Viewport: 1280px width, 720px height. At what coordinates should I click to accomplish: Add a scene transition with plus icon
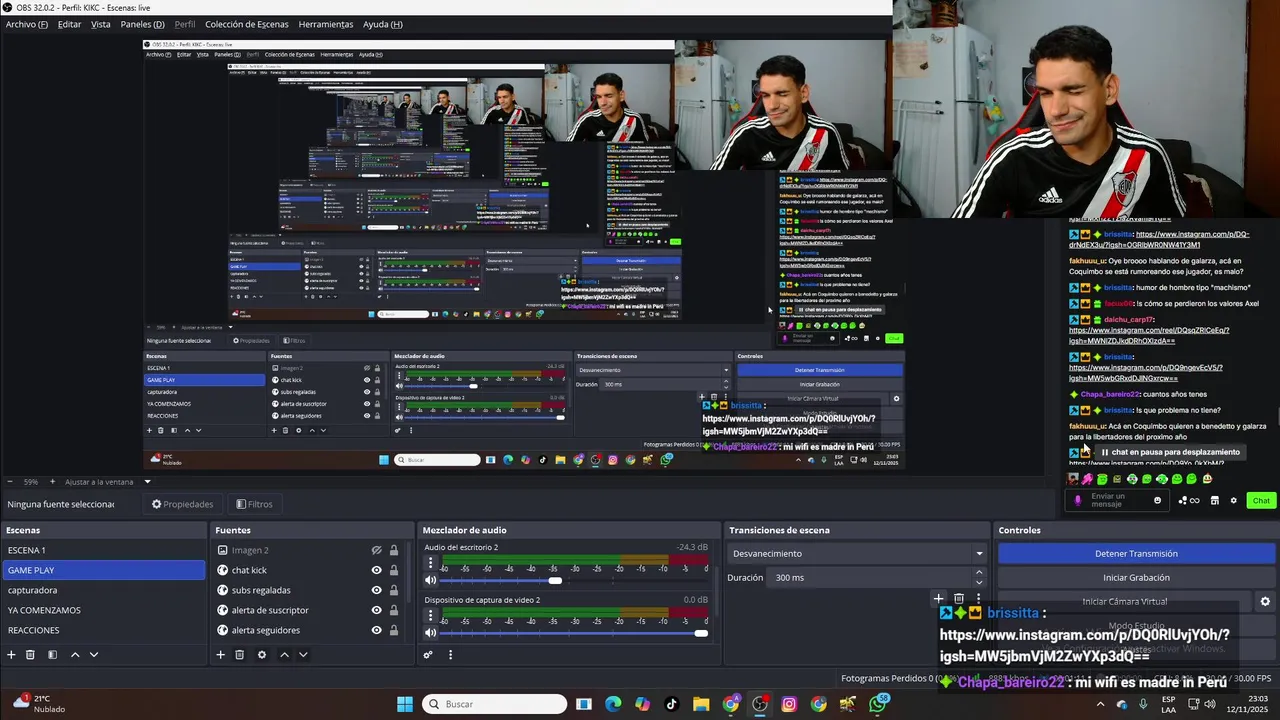(x=938, y=599)
